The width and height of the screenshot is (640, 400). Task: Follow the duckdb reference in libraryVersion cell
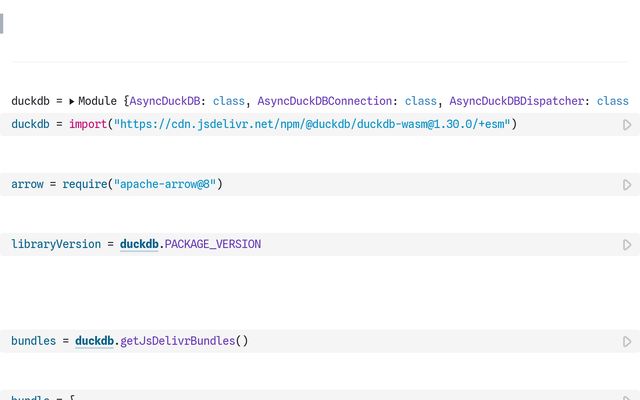click(x=139, y=244)
